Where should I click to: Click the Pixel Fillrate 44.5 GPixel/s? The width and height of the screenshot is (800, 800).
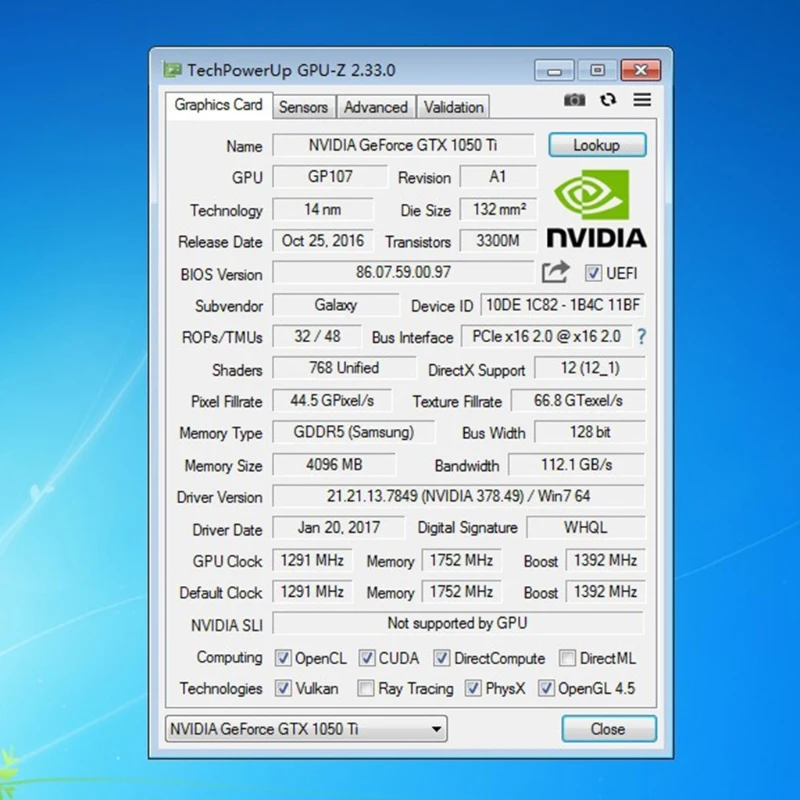[x=332, y=401]
